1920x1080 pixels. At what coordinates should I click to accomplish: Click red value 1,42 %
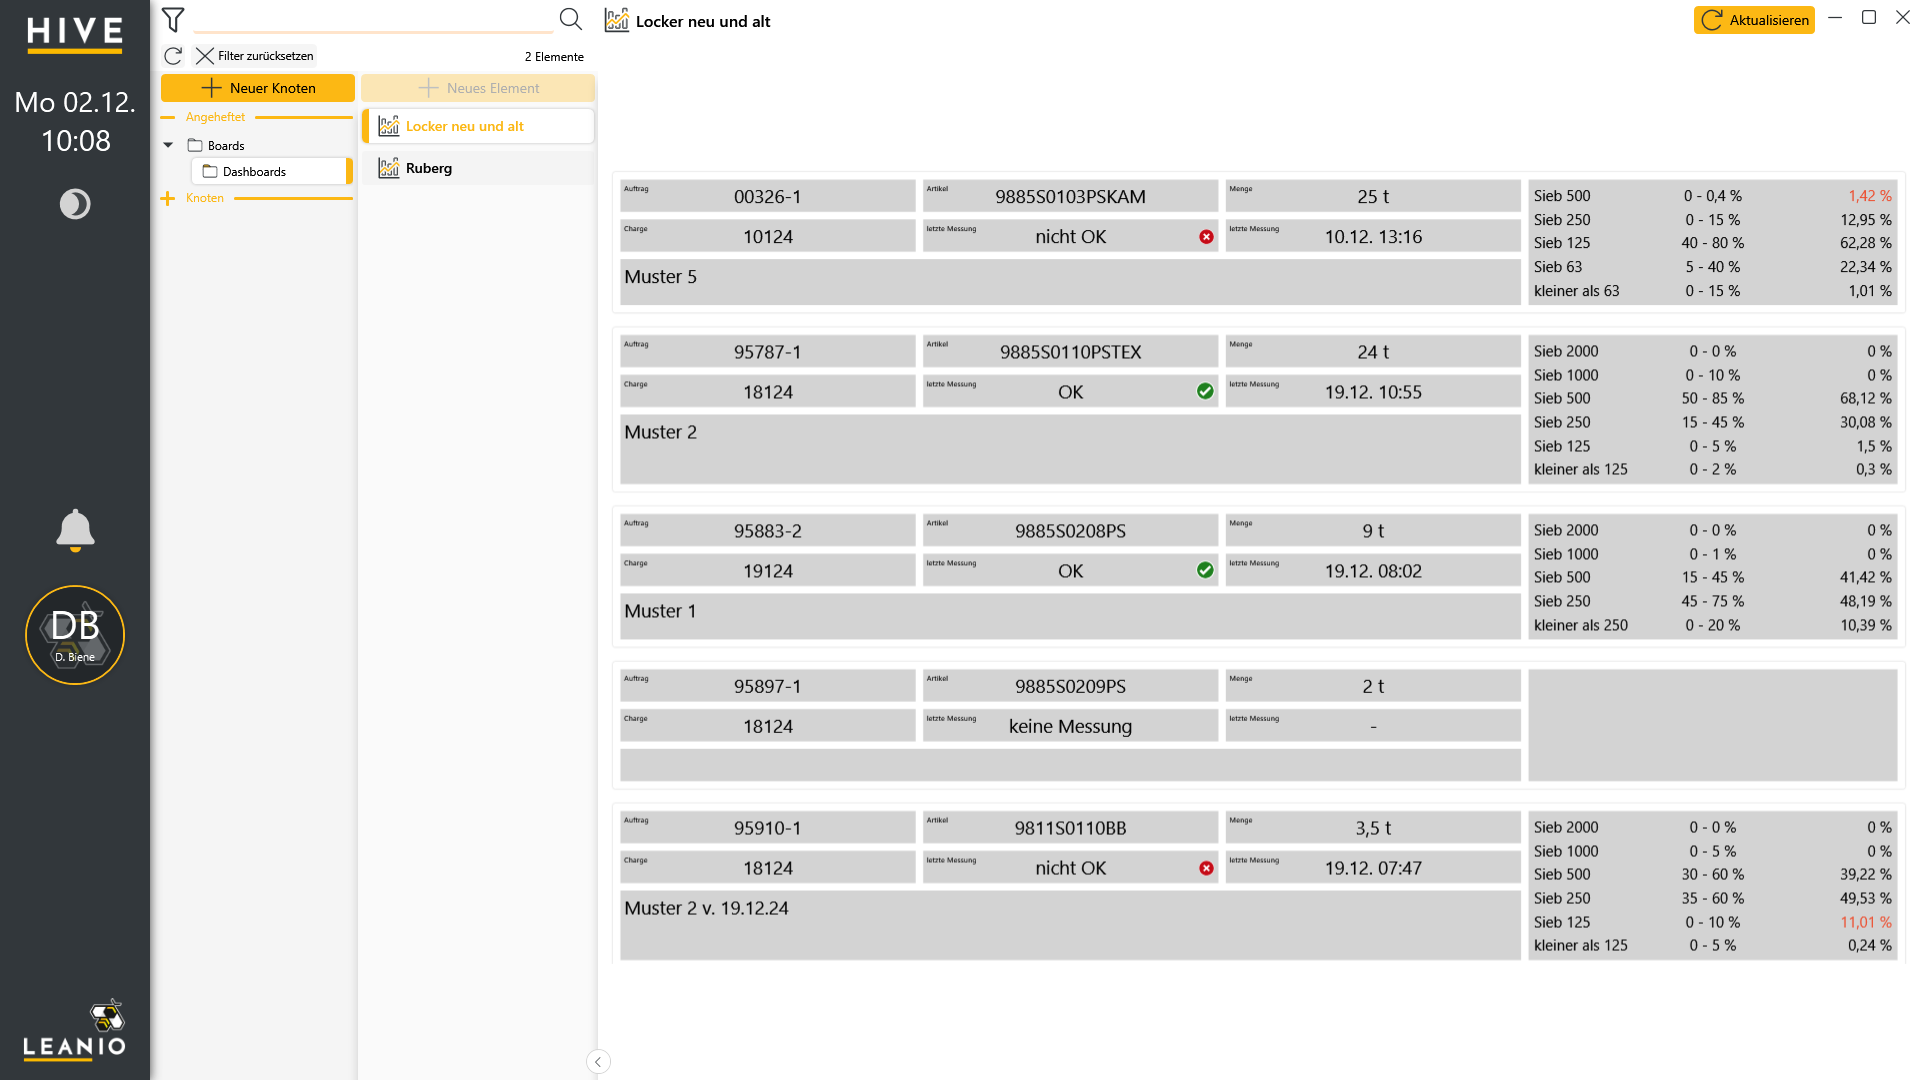click(x=1869, y=196)
